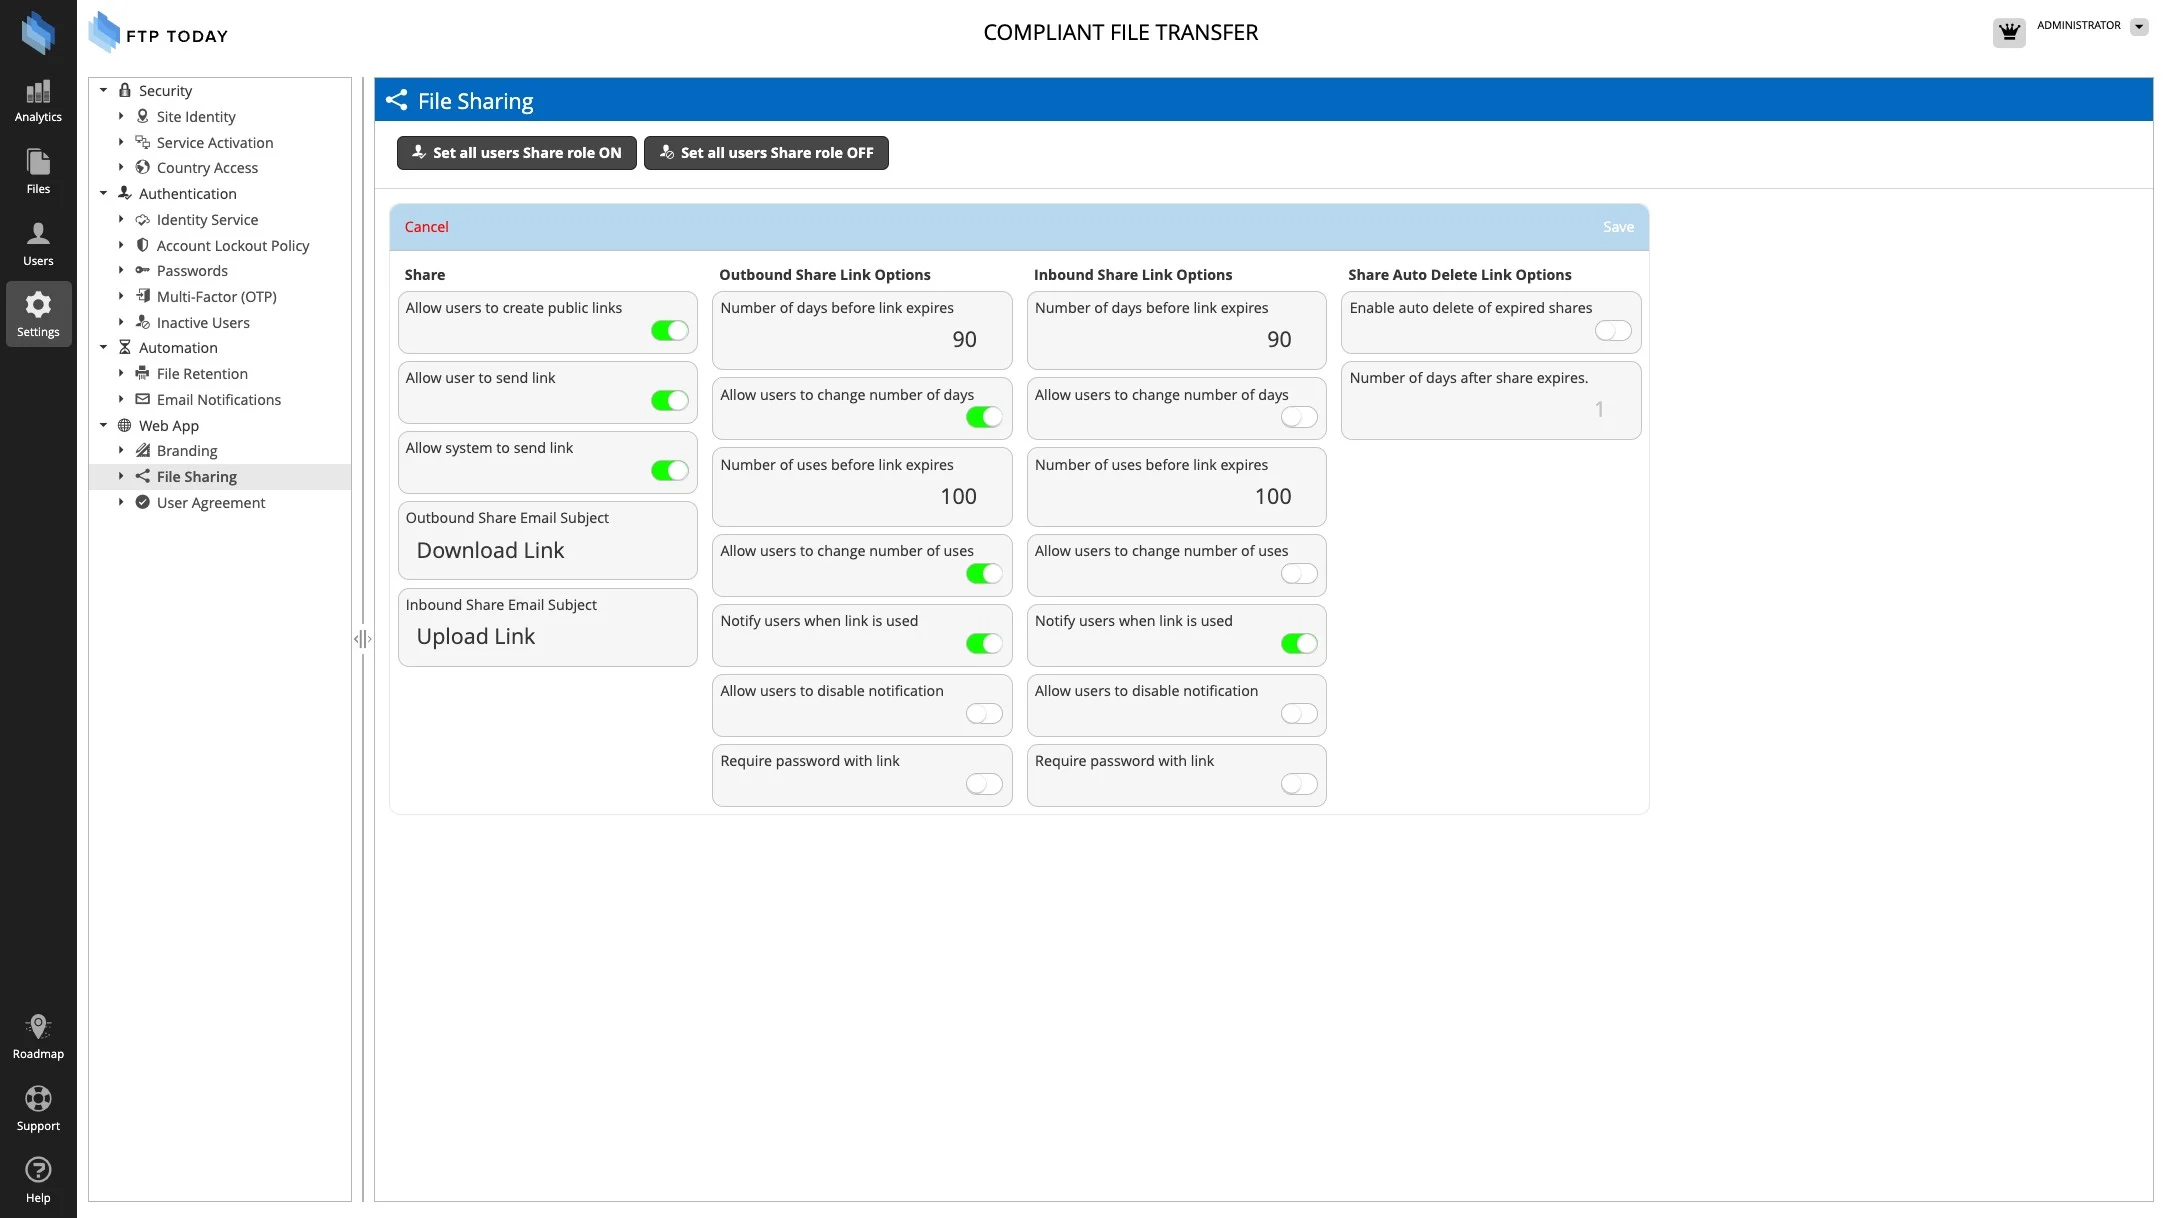This screenshot has height=1218, width=2165.
Task: Click Set all users Share role ON
Action: (x=516, y=153)
